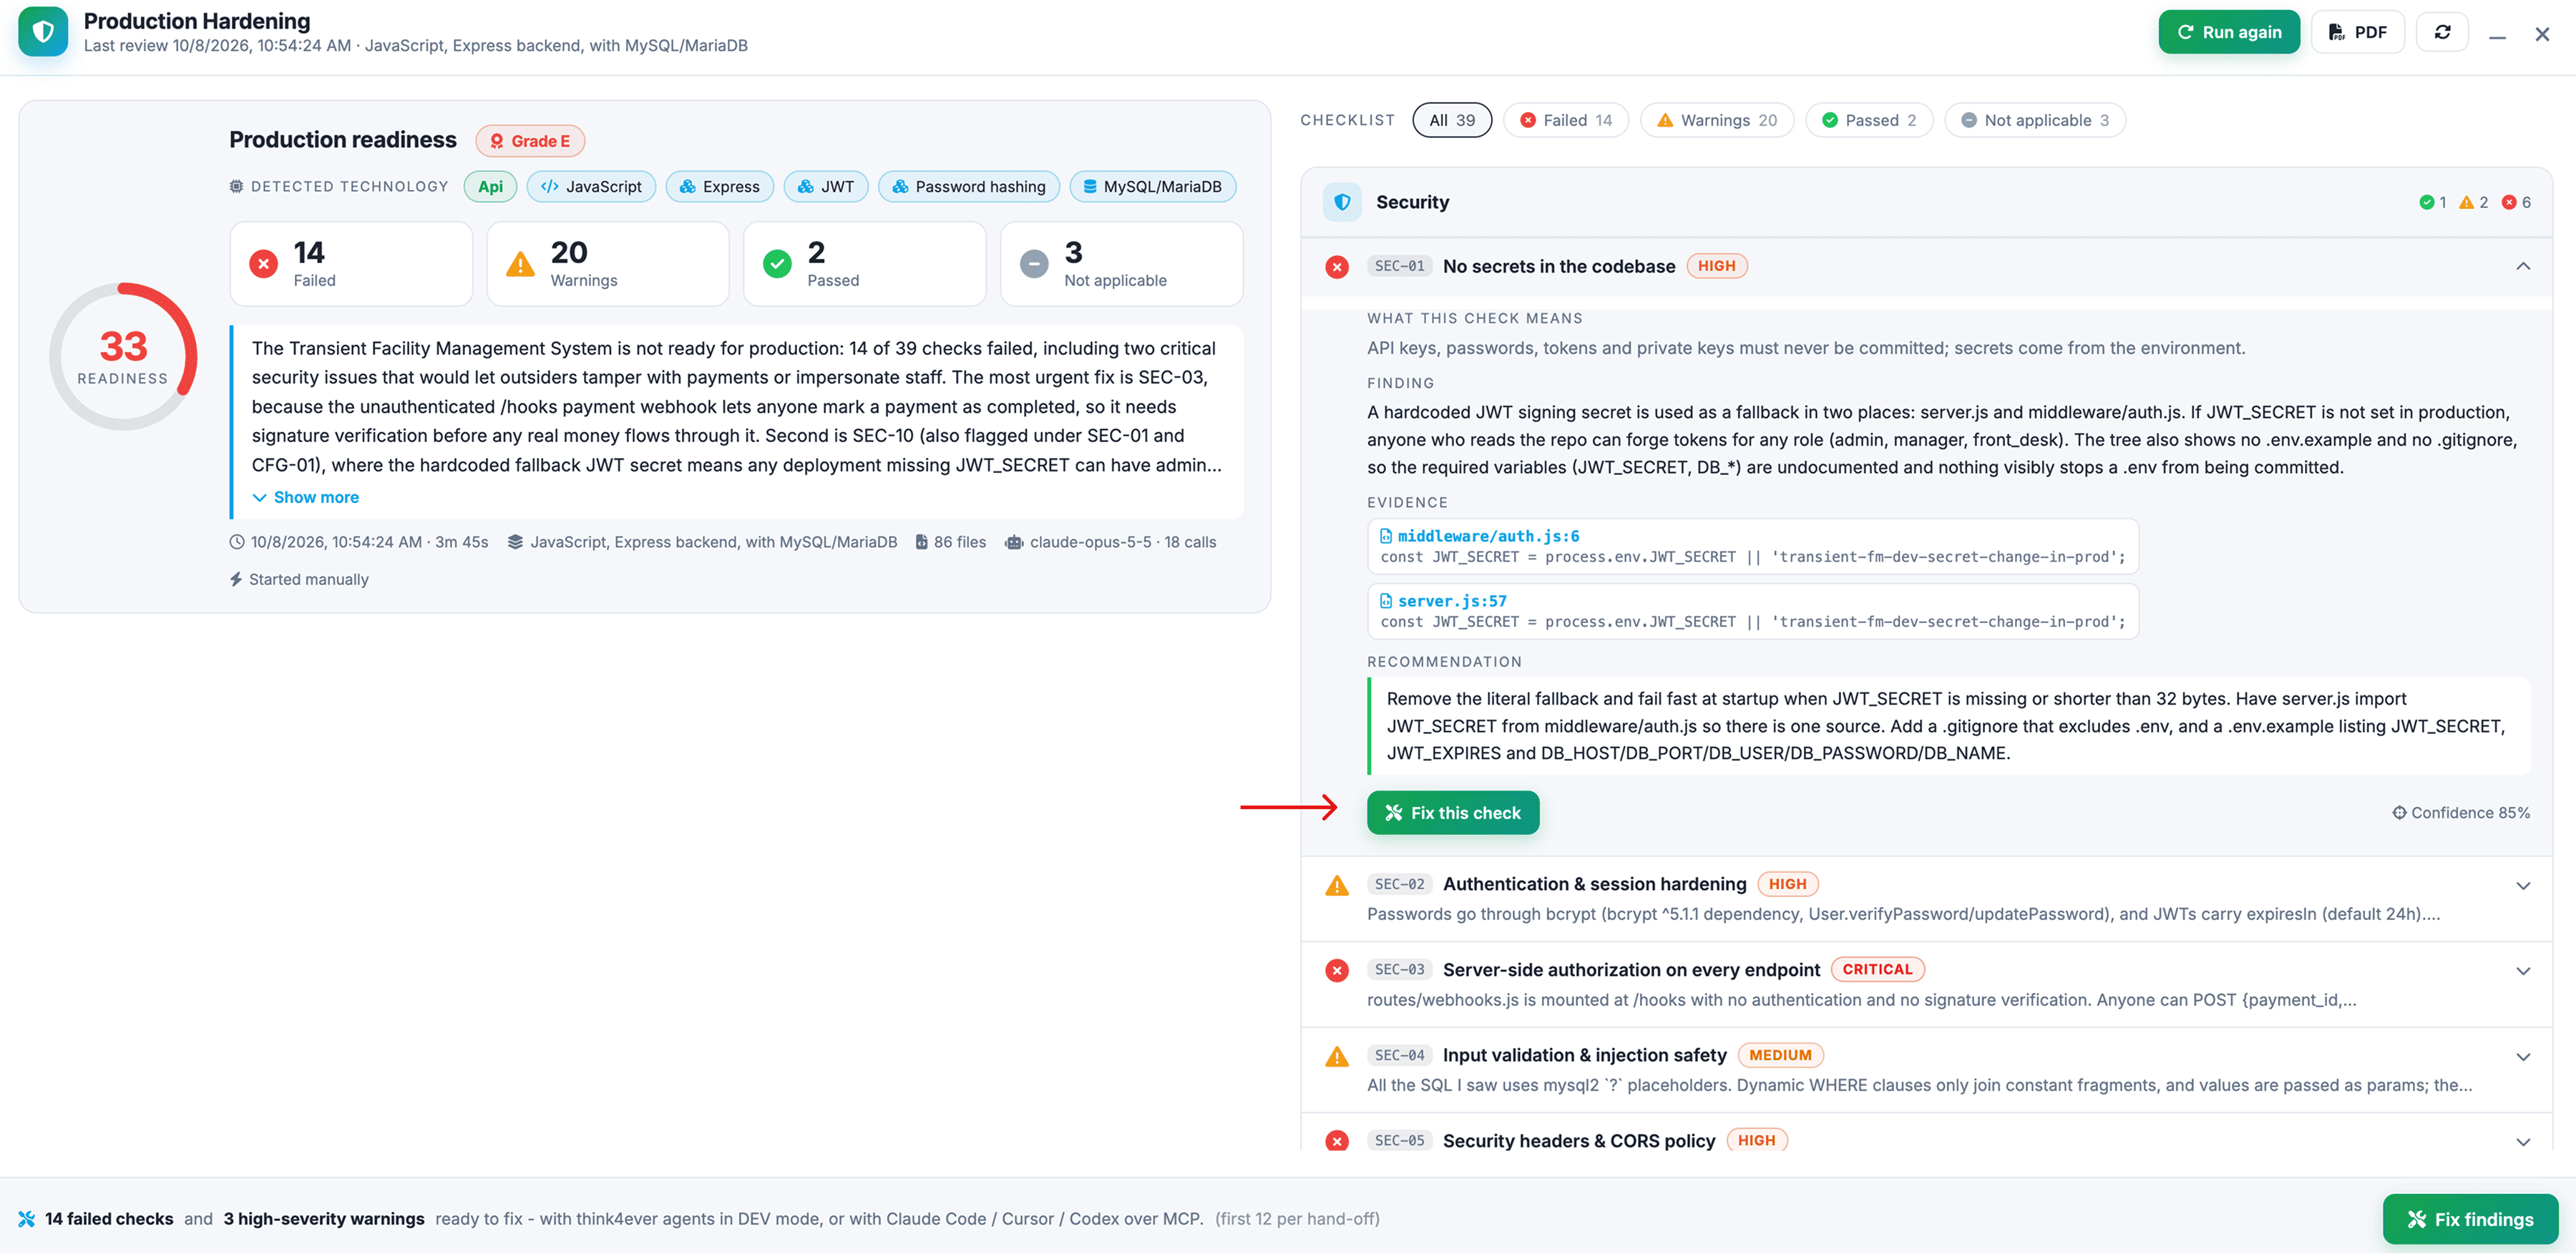Click the warning triangle icon for SEC-04
2576x1254 pixels.
(x=1337, y=1056)
